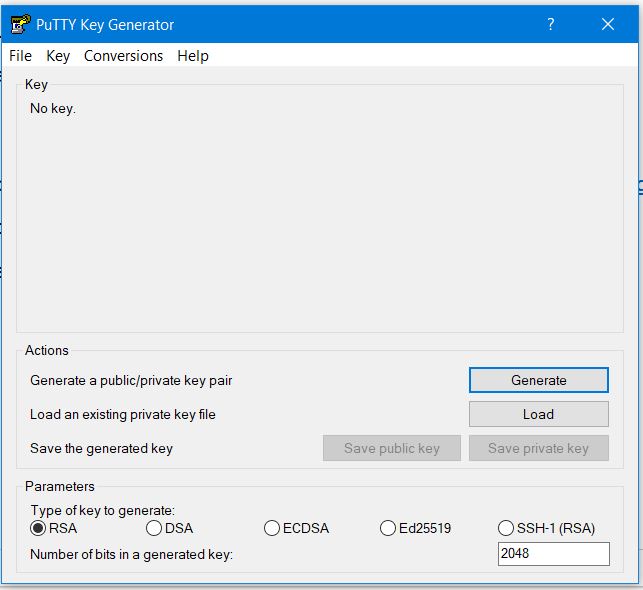Click 'Generate a public/private key pair' label
Screen dimensions: 643x590
point(131,380)
